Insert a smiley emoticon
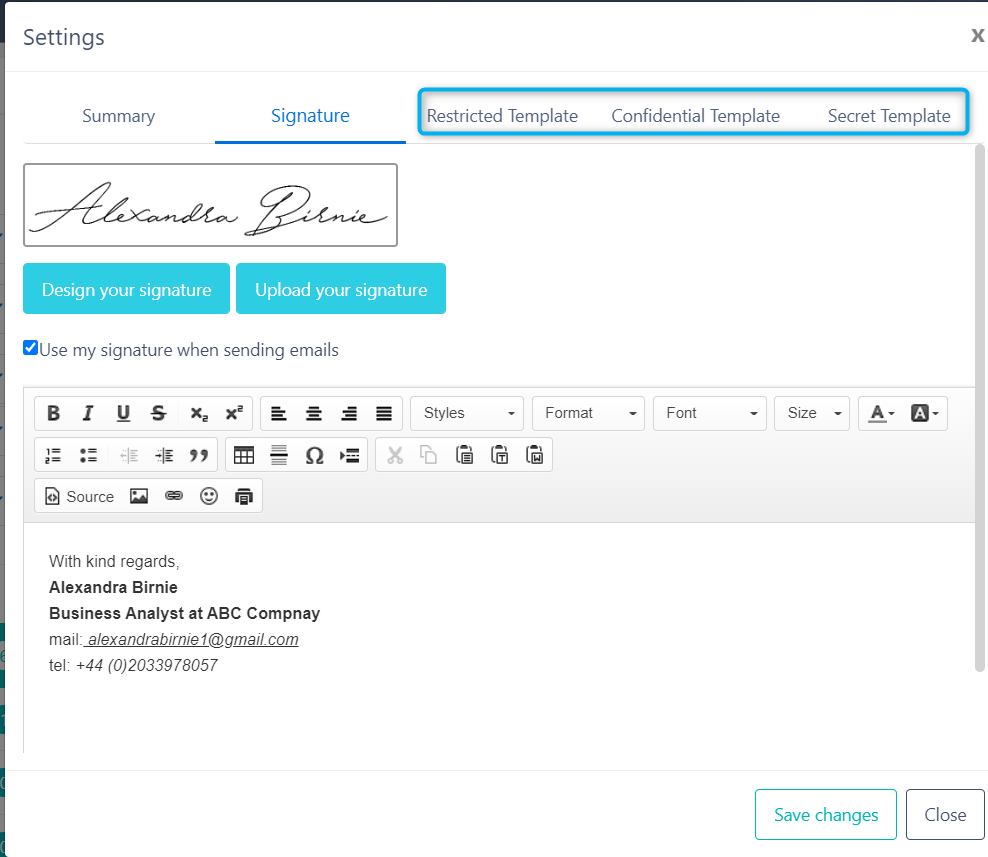Viewport: 988px width, 857px height. click(x=209, y=497)
